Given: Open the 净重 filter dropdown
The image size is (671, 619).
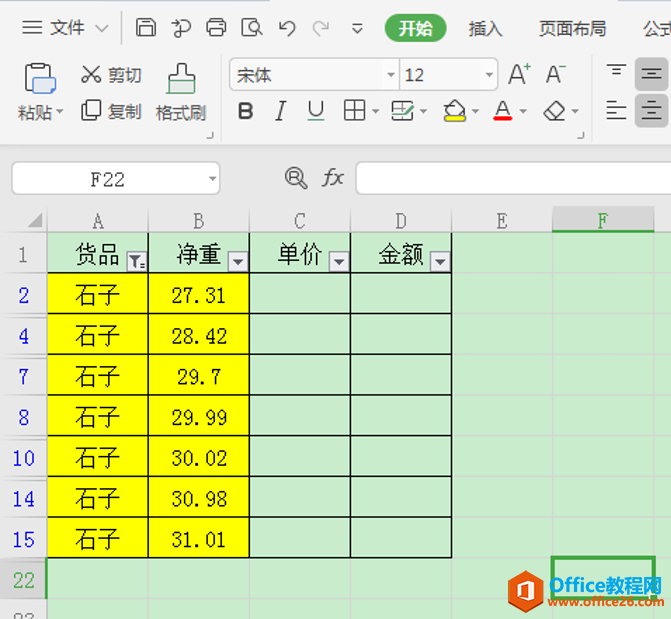Looking at the screenshot, I should click(x=238, y=261).
